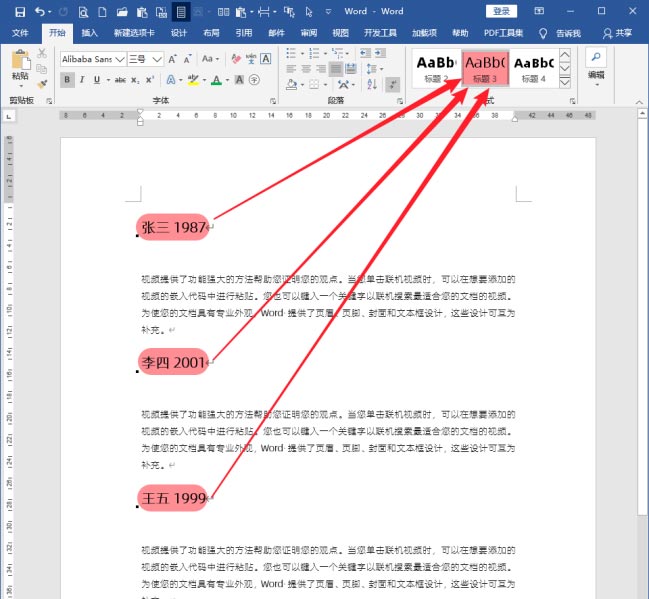Click the paragraph shading paint bucket
Image resolution: width=649 pixels, height=599 pixels.
[x=291, y=84]
